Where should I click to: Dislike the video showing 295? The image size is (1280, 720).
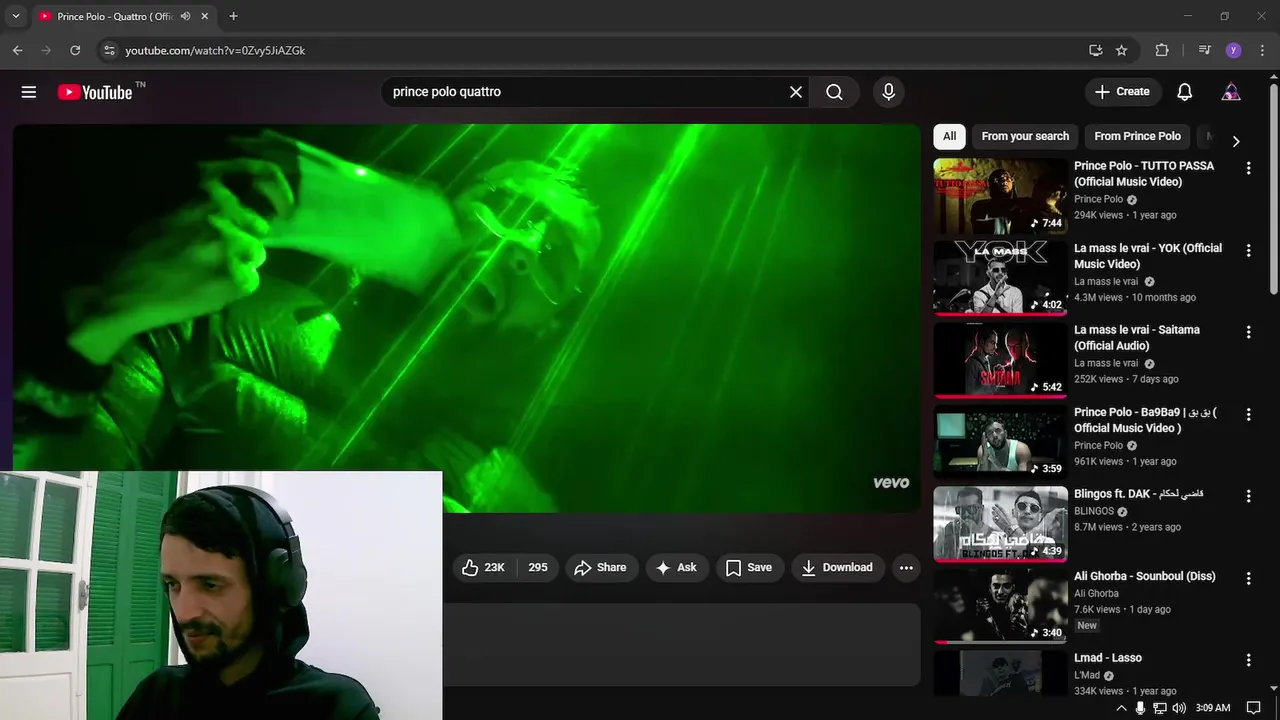click(x=538, y=567)
